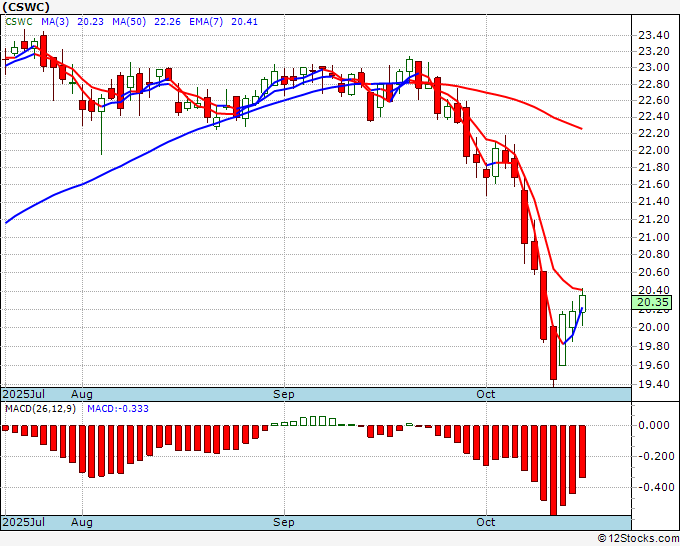
Task: Click the Oct label on price time axis
Action: click(x=486, y=394)
